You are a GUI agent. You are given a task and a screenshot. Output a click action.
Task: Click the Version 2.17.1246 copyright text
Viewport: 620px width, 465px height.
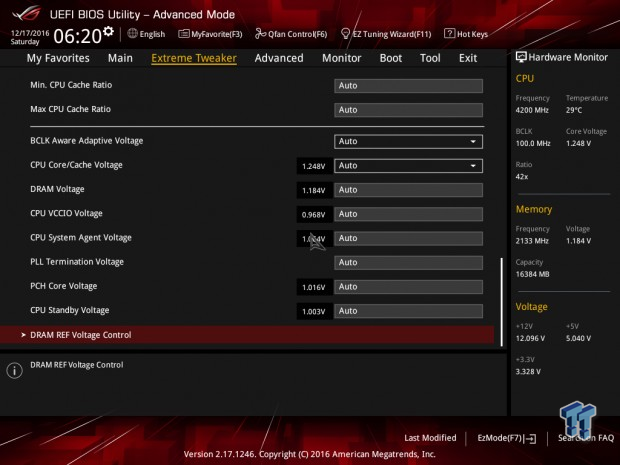coord(310,454)
